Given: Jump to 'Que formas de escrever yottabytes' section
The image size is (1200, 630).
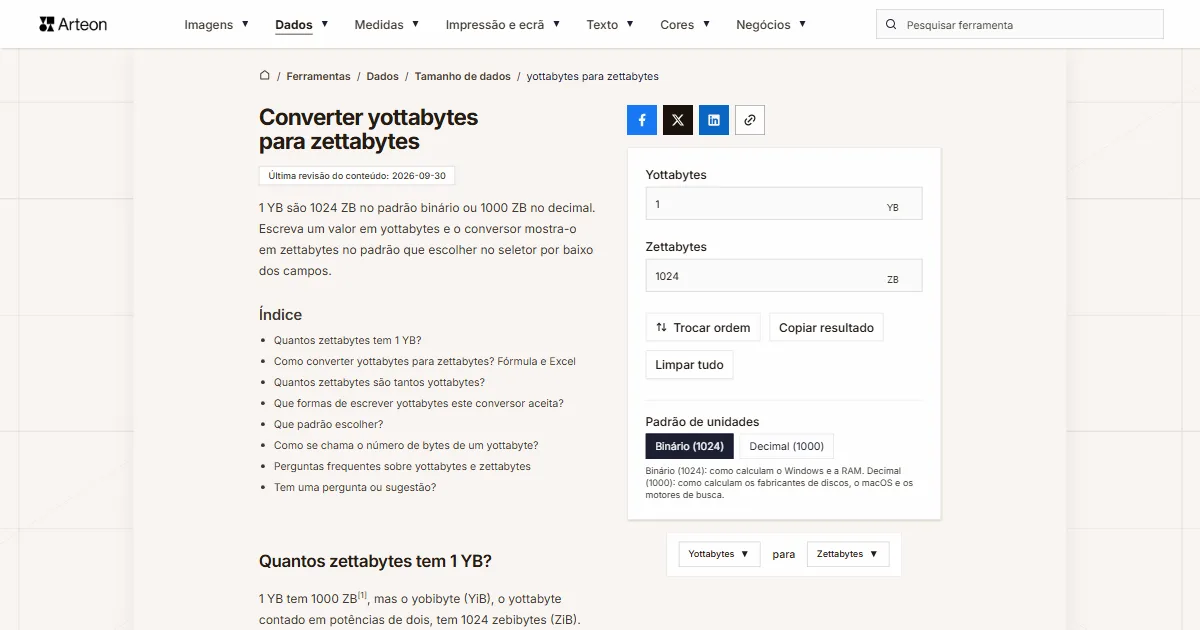Looking at the screenshot, I should [419, 403].
